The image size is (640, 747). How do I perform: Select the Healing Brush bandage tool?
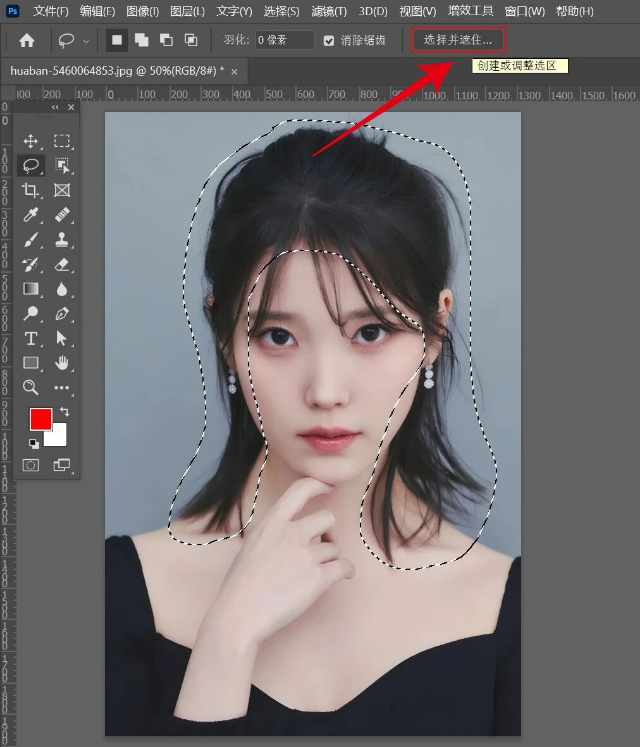(62, 215)
